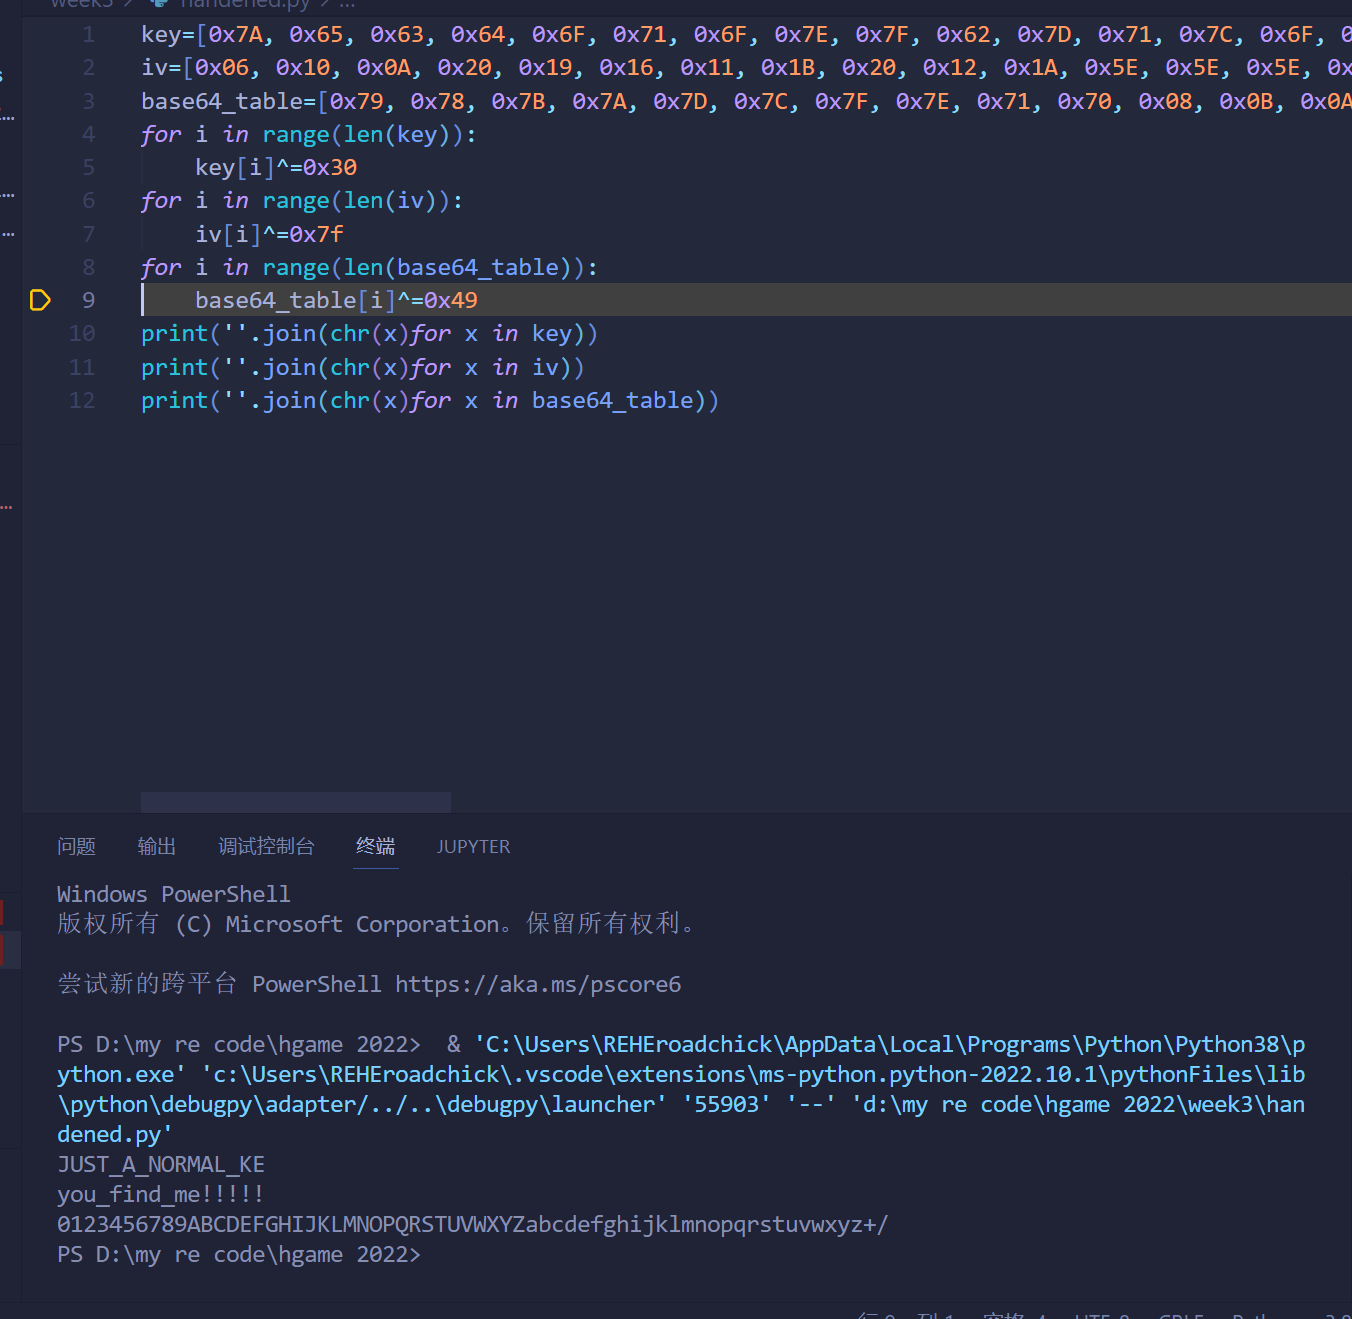Viewport: 1352px width, 1319px height.
Task: Click the editor horizontal scrollbar thumb
Action: point(295,802)
